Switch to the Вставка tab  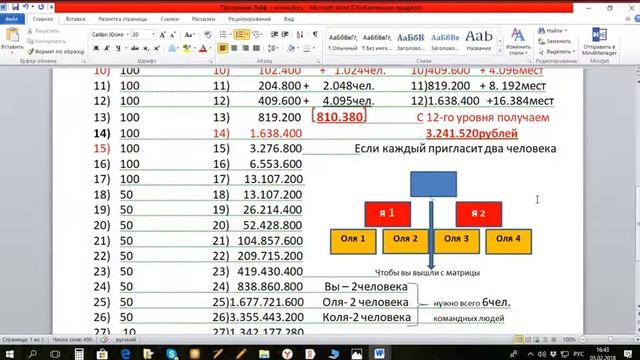click(x=76, y=19)
